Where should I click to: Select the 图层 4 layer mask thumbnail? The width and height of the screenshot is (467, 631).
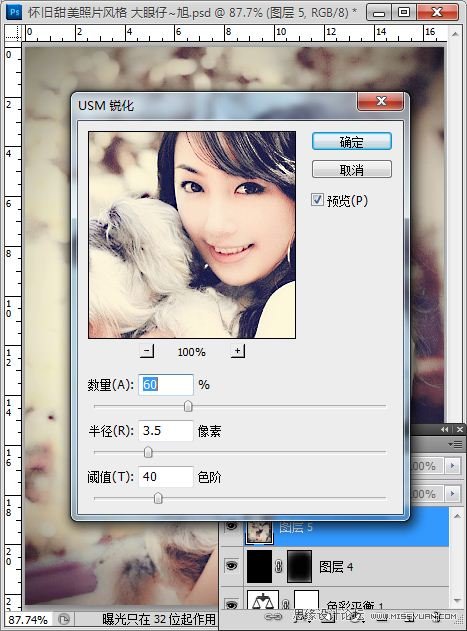(300, 567)
